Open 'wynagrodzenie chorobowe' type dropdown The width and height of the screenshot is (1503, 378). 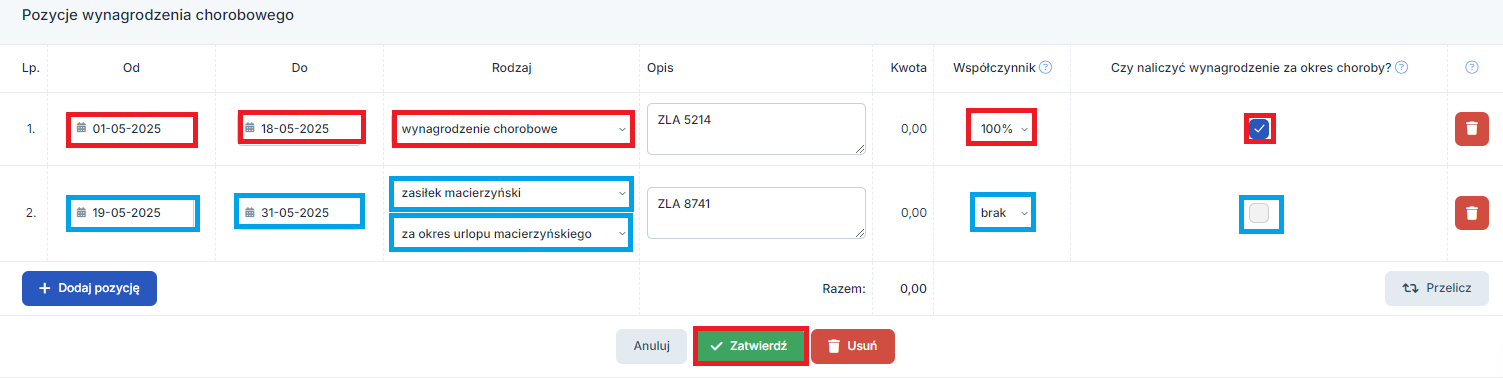pyautogui.click(x=513, y=129)
